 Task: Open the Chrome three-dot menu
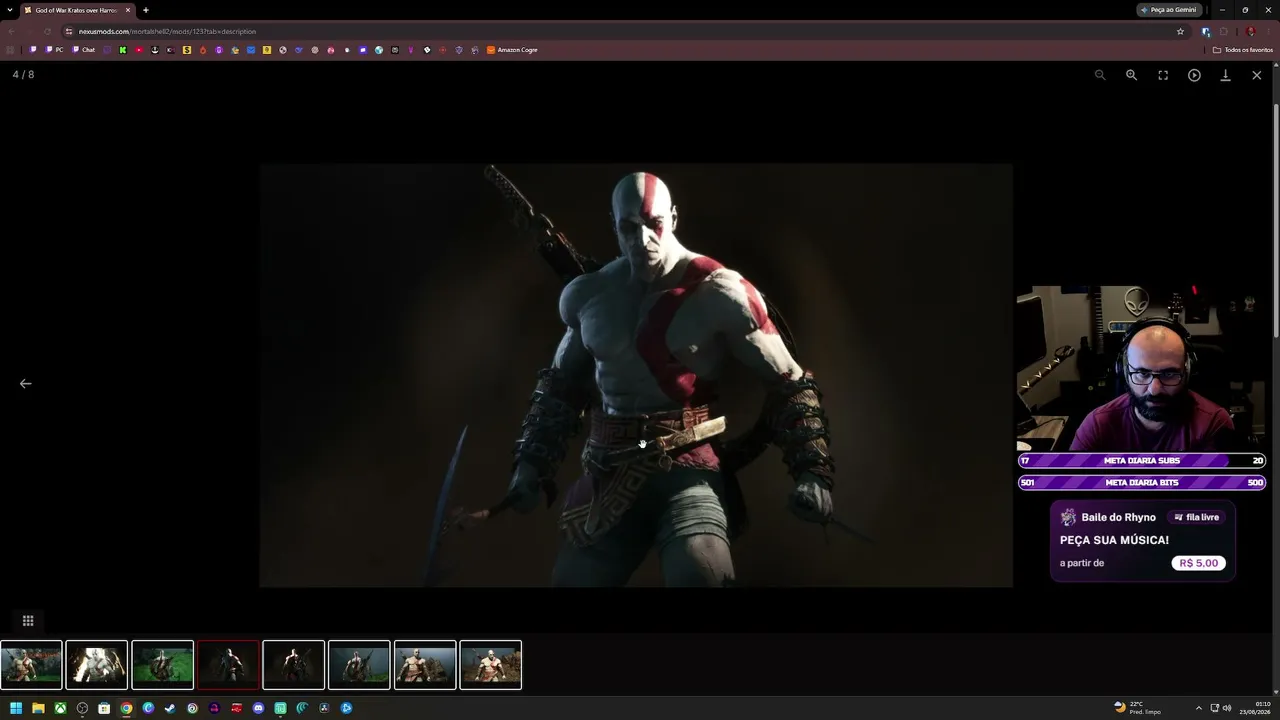click(x=1268, y=31)
